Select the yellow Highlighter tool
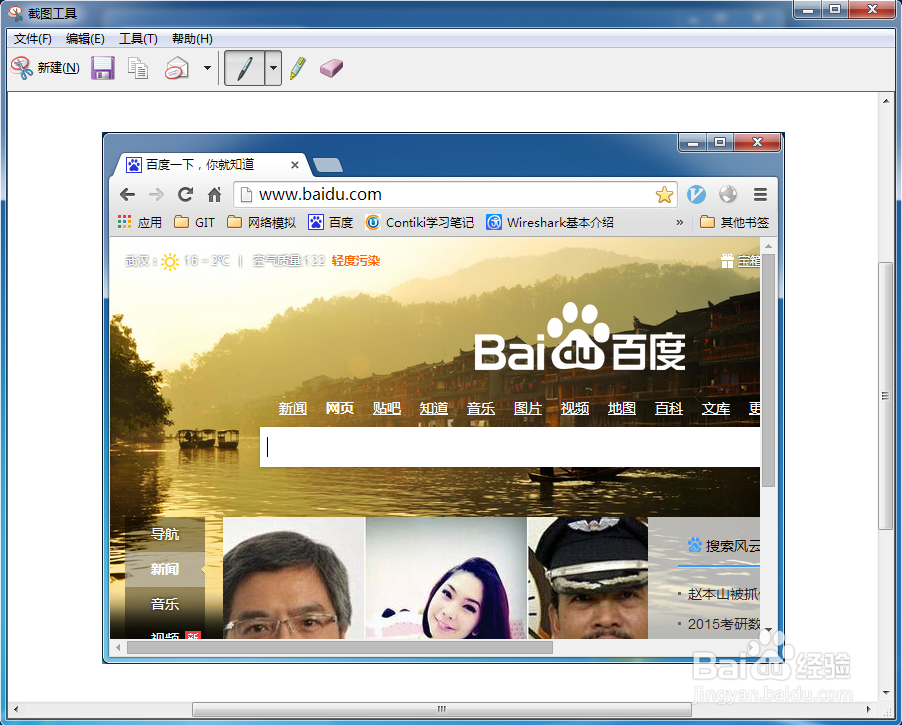 pyautogui.click(x=298, y=68)
